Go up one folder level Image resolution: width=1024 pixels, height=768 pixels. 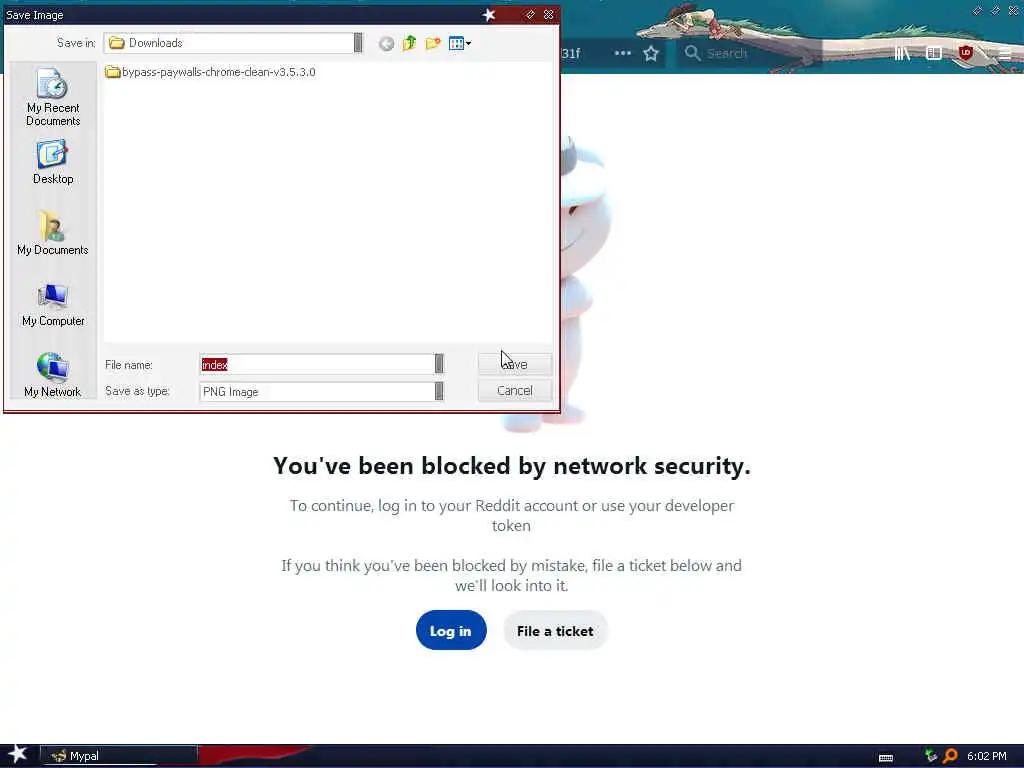[409, 44]
